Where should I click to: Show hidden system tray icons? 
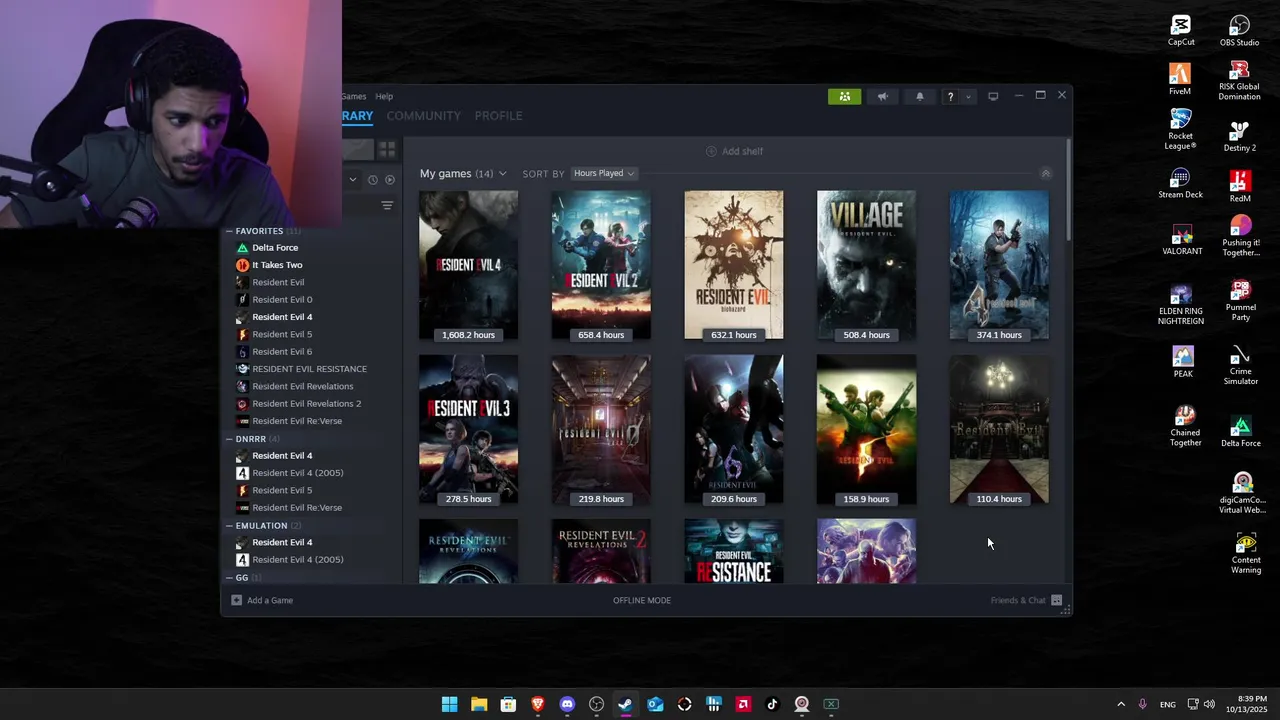[1120, 704]
